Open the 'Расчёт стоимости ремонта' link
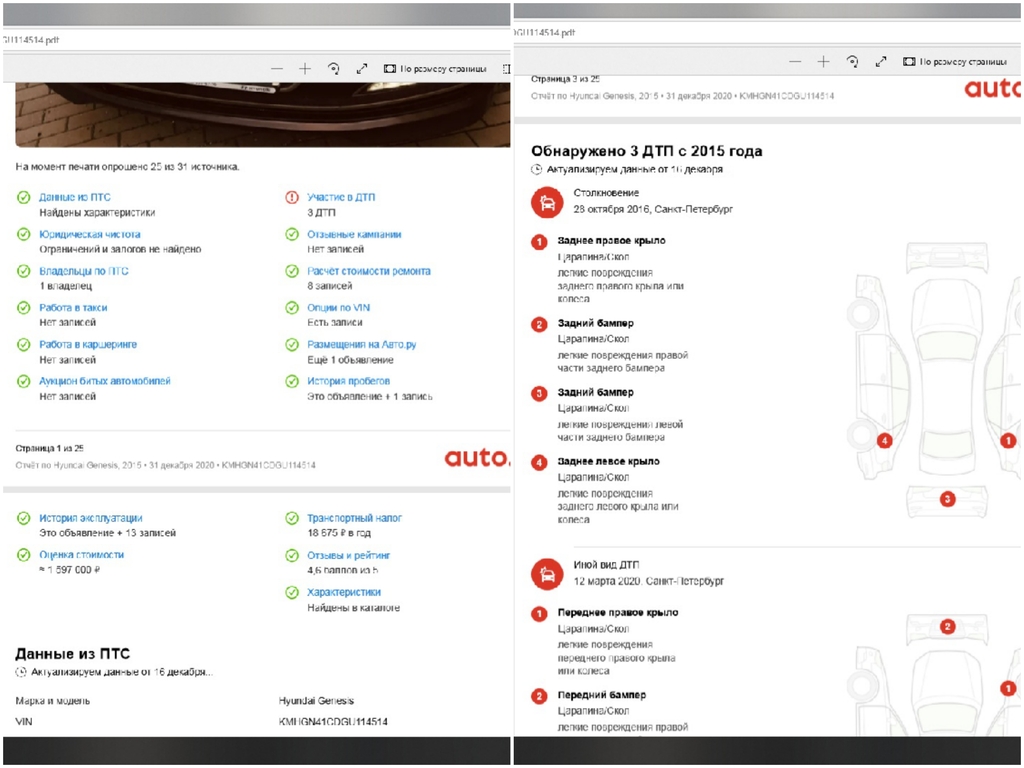 [x=369, y=271]
